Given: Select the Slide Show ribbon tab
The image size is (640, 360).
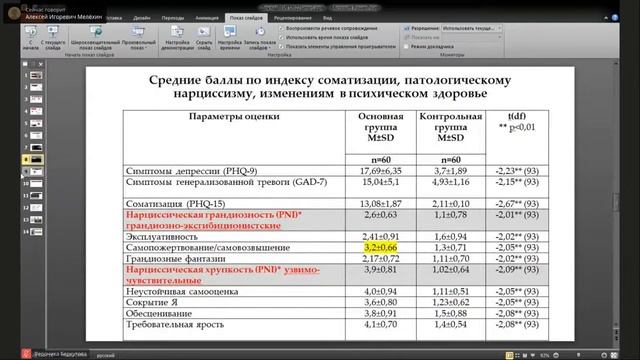Looking at the screenshot, I should [x=246, y=18].
